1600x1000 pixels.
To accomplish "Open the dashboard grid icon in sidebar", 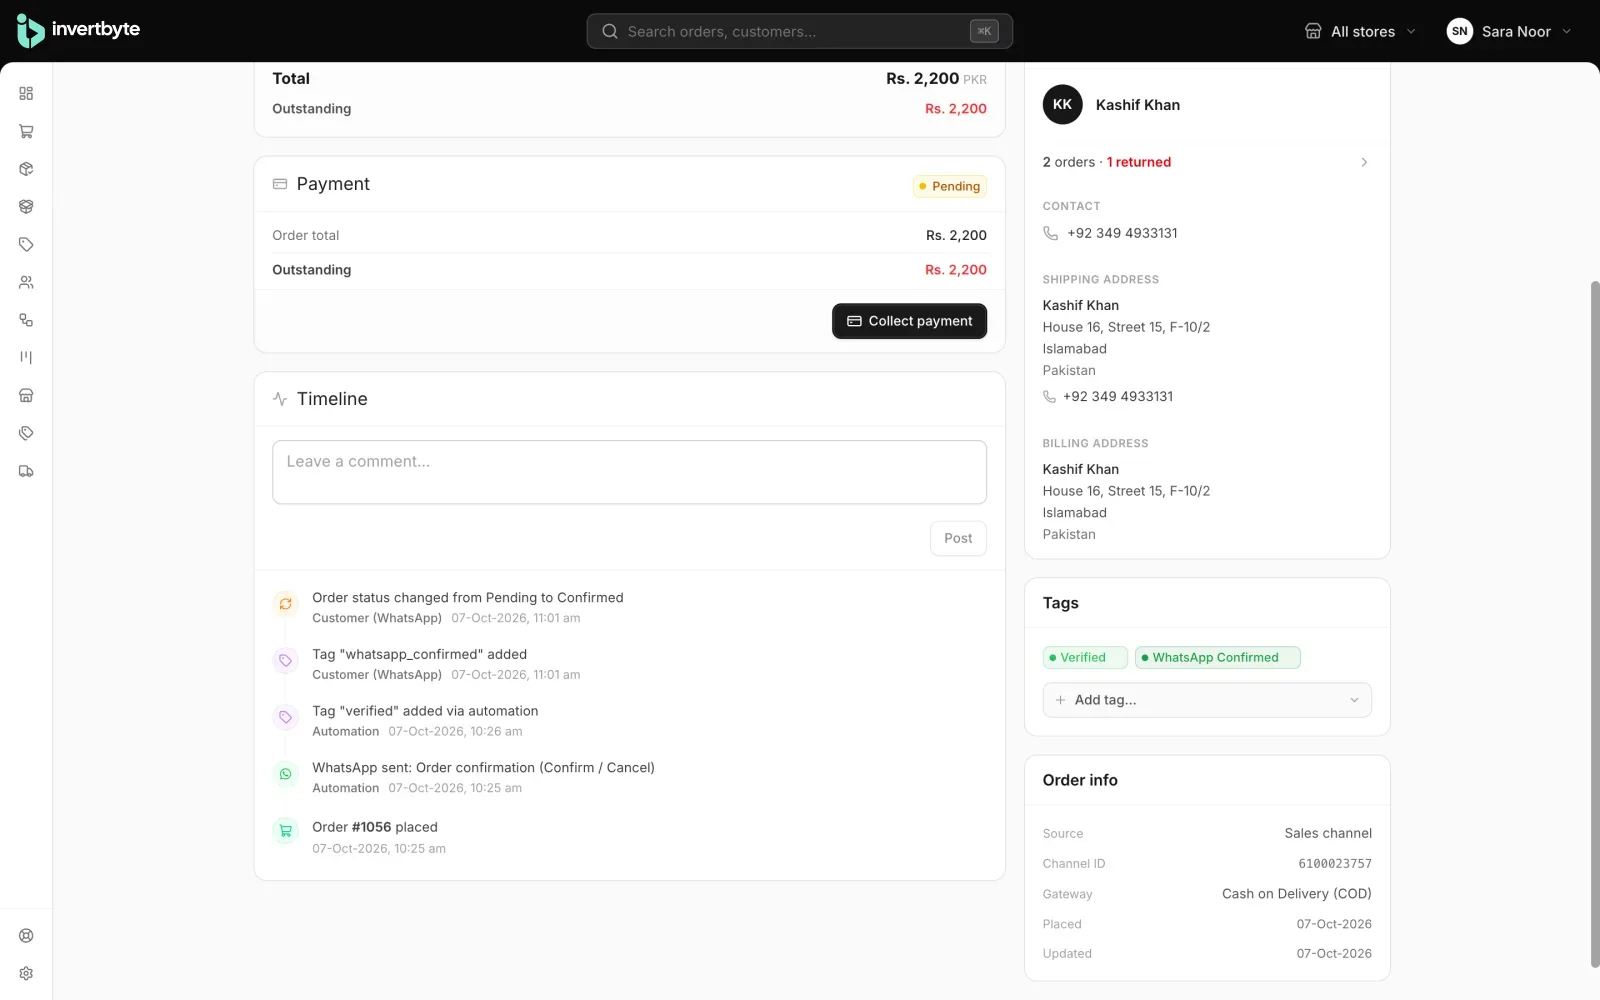I will click(26, 93).
